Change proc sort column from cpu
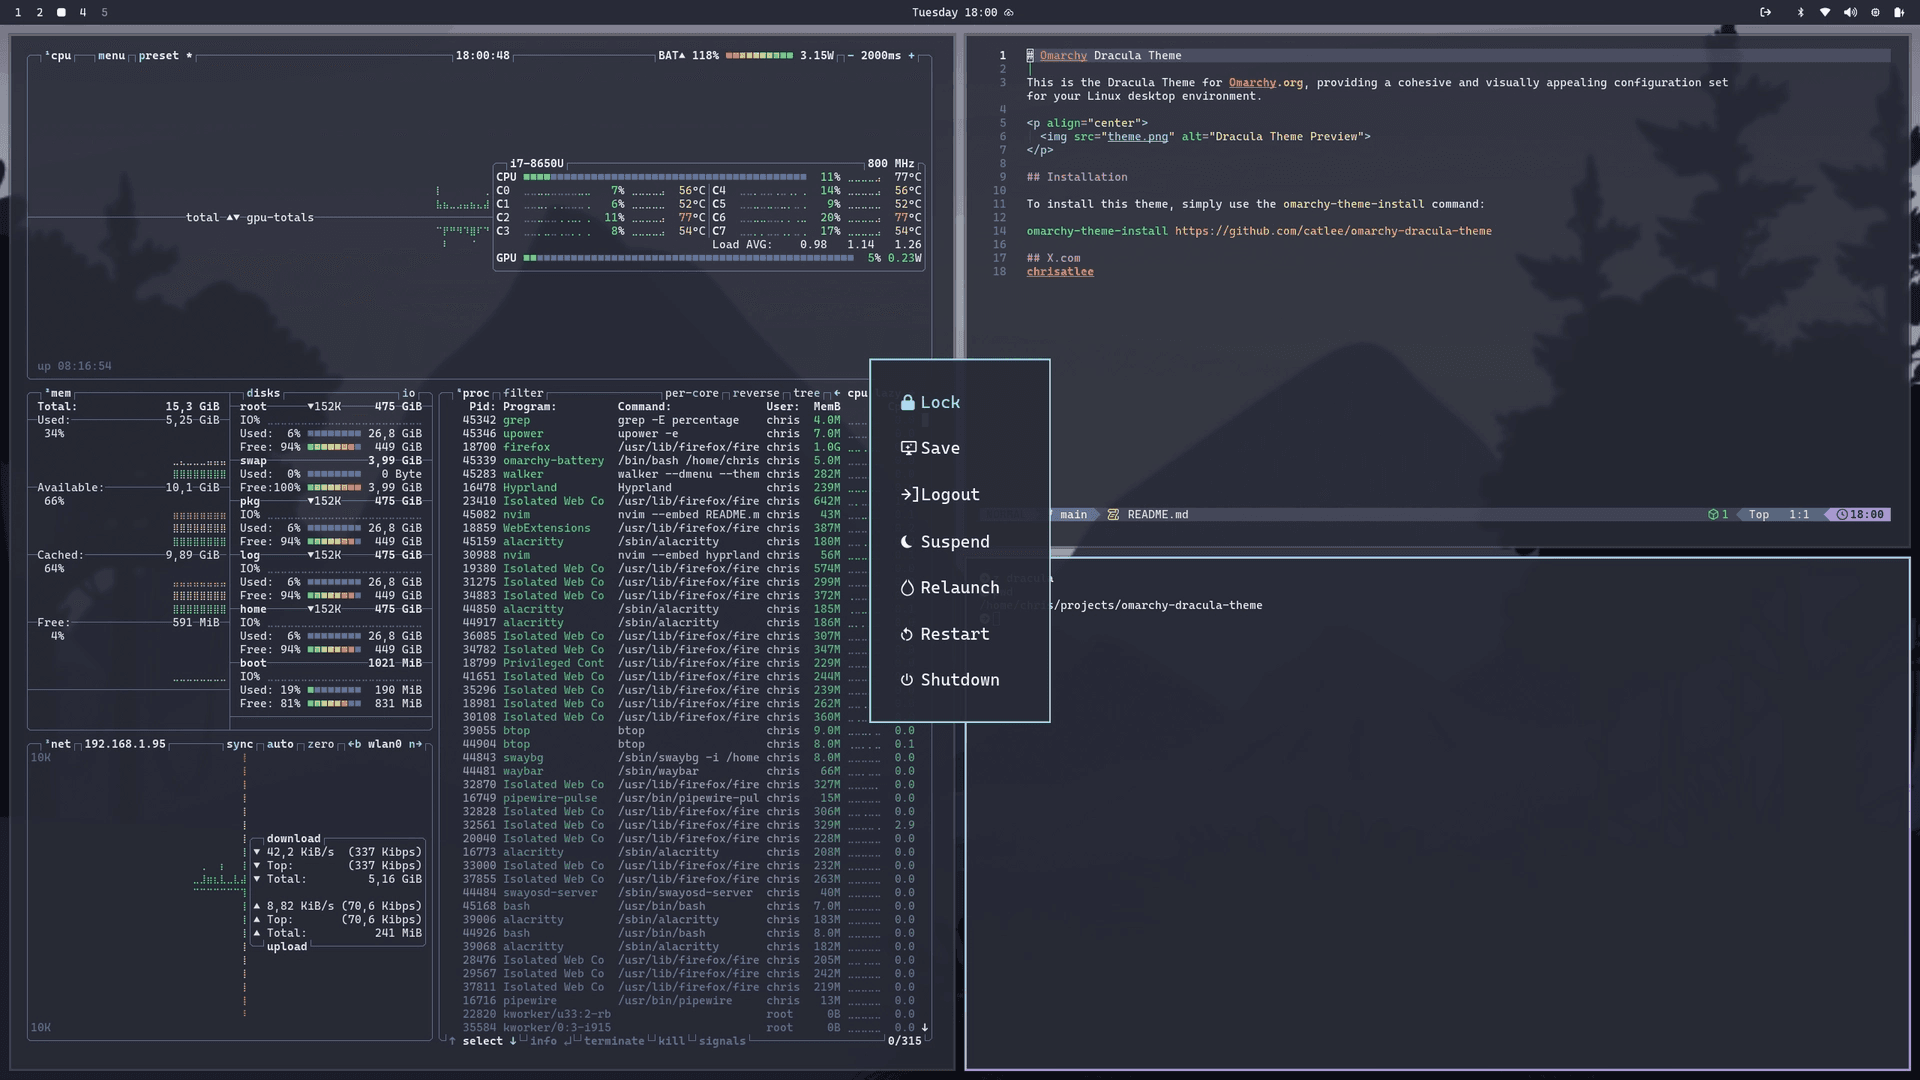Screen dimensions: 1920x1080 857,393
